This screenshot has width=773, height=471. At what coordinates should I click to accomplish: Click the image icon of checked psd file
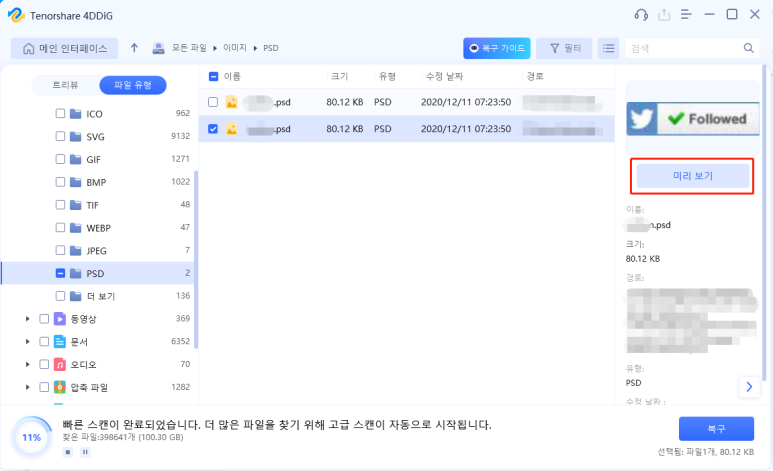click(x=232, y=129)
